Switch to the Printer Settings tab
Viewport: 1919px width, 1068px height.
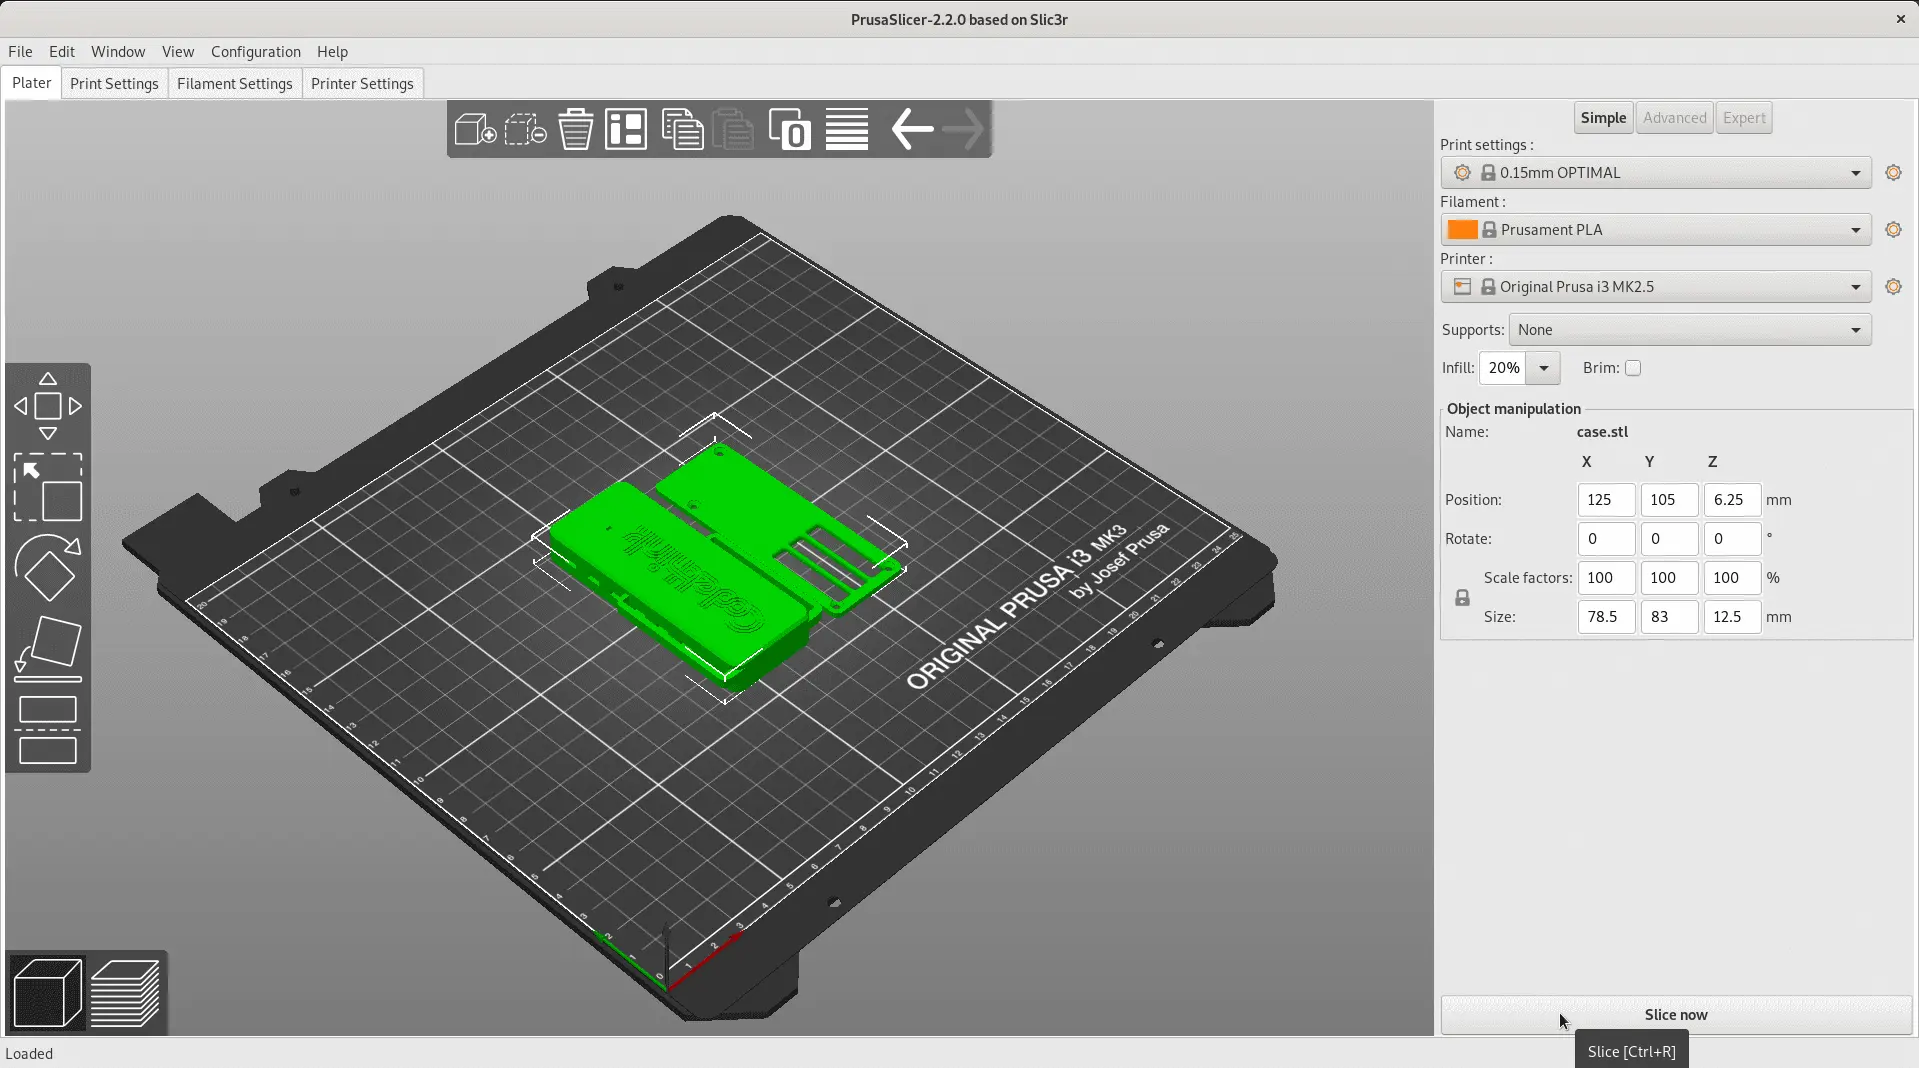pyautogui.click(x=362, y=84)
